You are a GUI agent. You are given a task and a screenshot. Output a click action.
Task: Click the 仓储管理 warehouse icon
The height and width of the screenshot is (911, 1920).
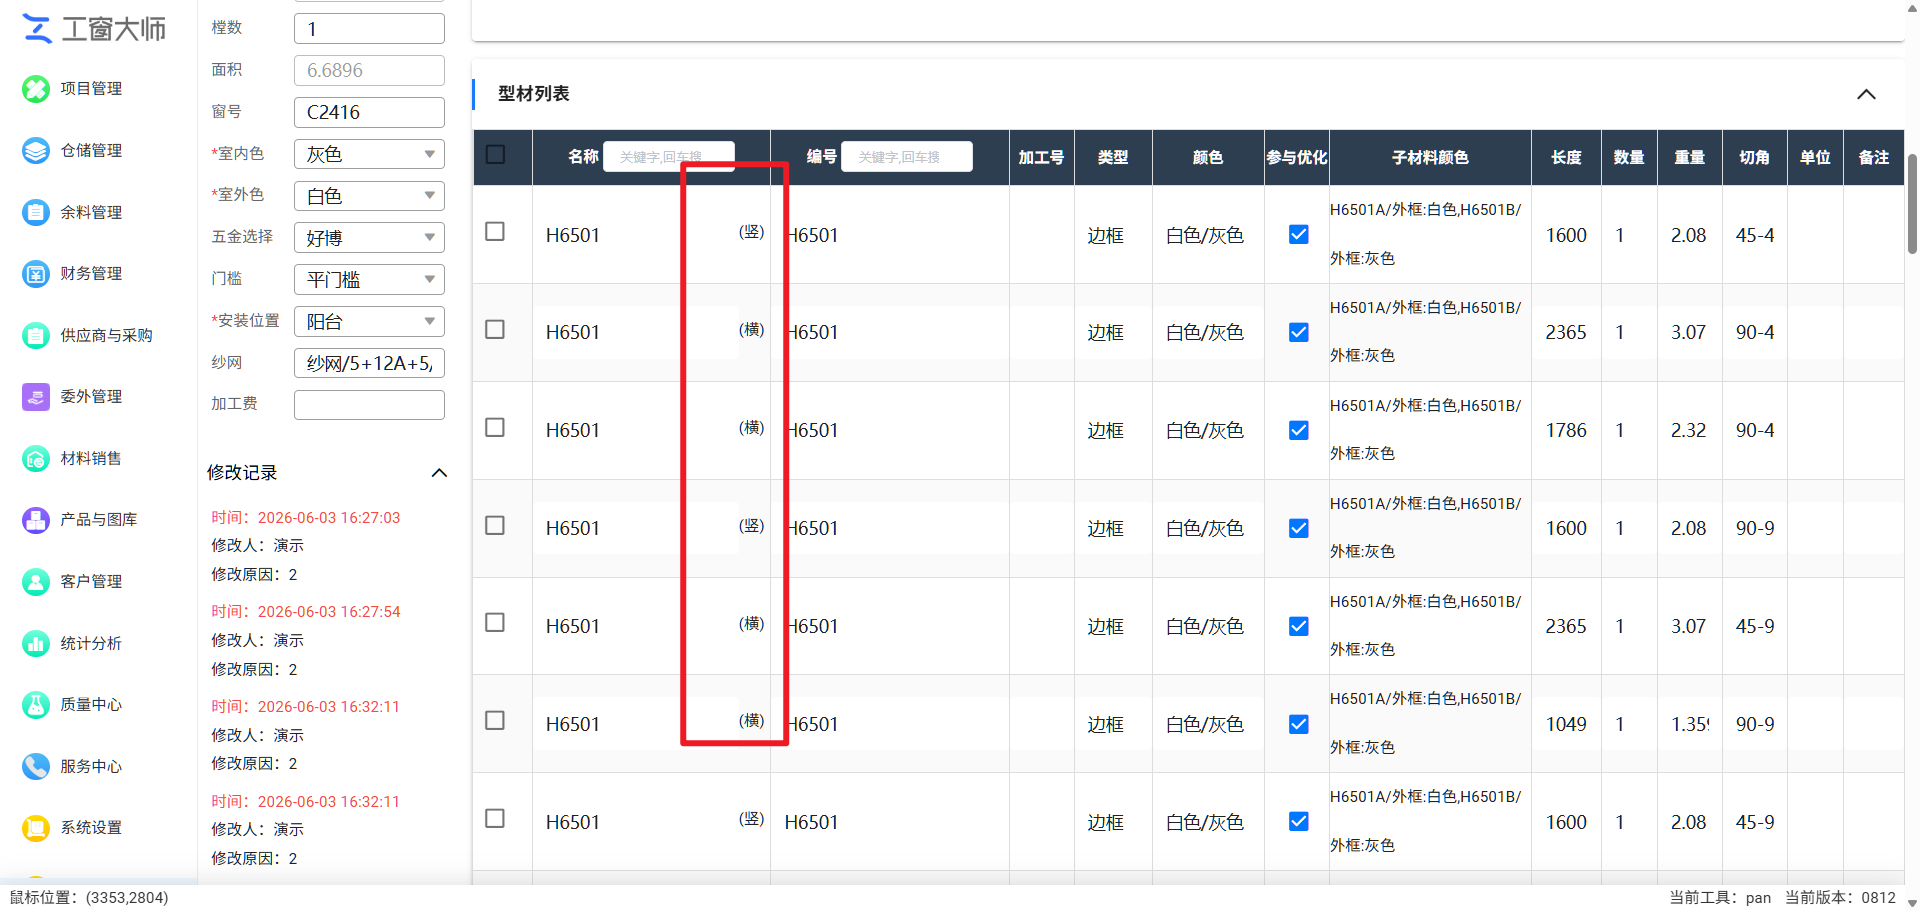pyautogui.click(x=36, y=151)
